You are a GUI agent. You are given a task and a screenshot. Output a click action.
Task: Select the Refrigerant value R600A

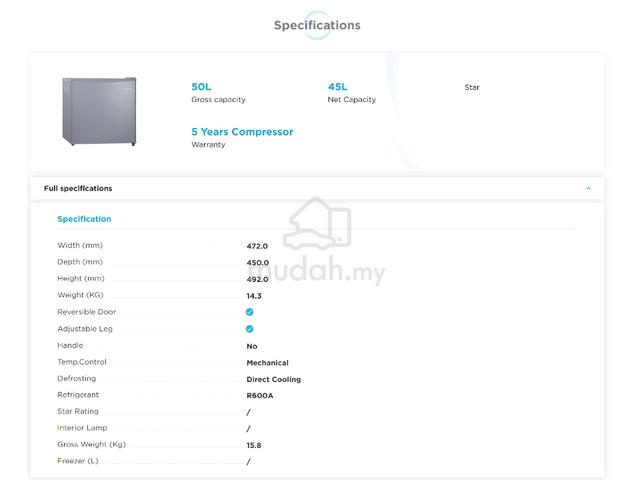coord(260,396)
